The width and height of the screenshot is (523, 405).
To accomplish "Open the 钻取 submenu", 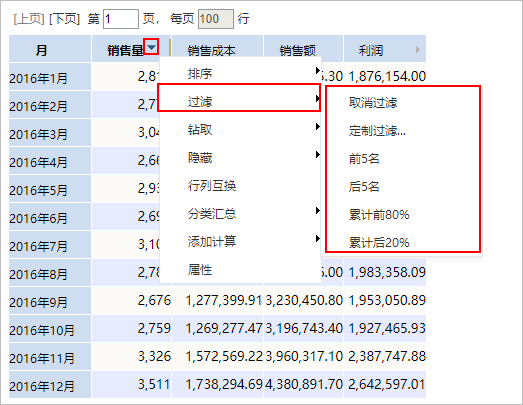I will point(240,129).
